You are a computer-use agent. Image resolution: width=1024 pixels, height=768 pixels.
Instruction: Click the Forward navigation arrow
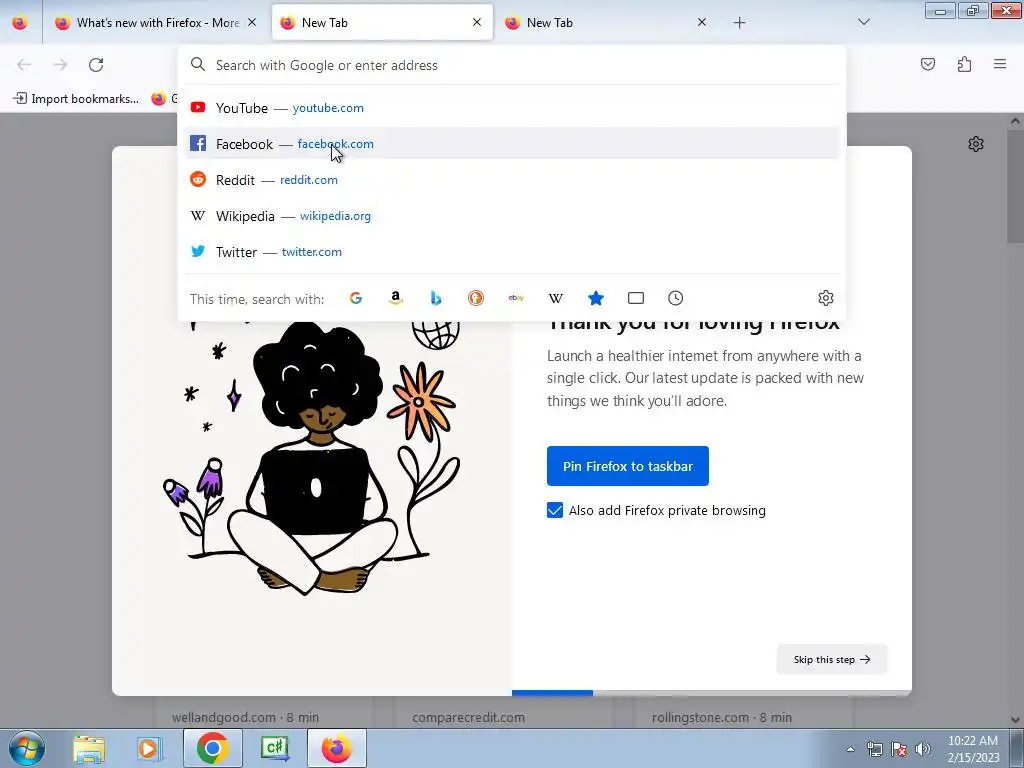(60, 65)
